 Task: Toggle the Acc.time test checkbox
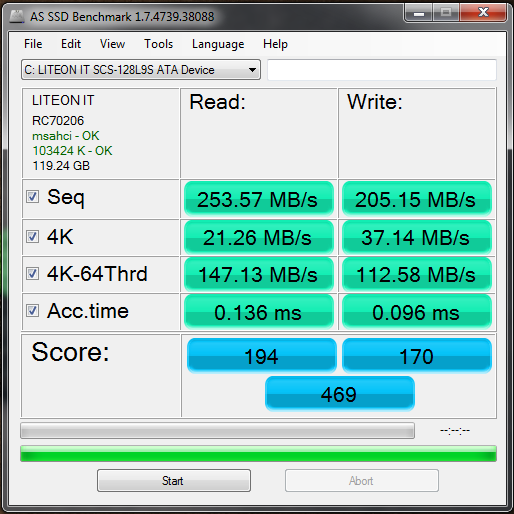click(x=33, y=311)
